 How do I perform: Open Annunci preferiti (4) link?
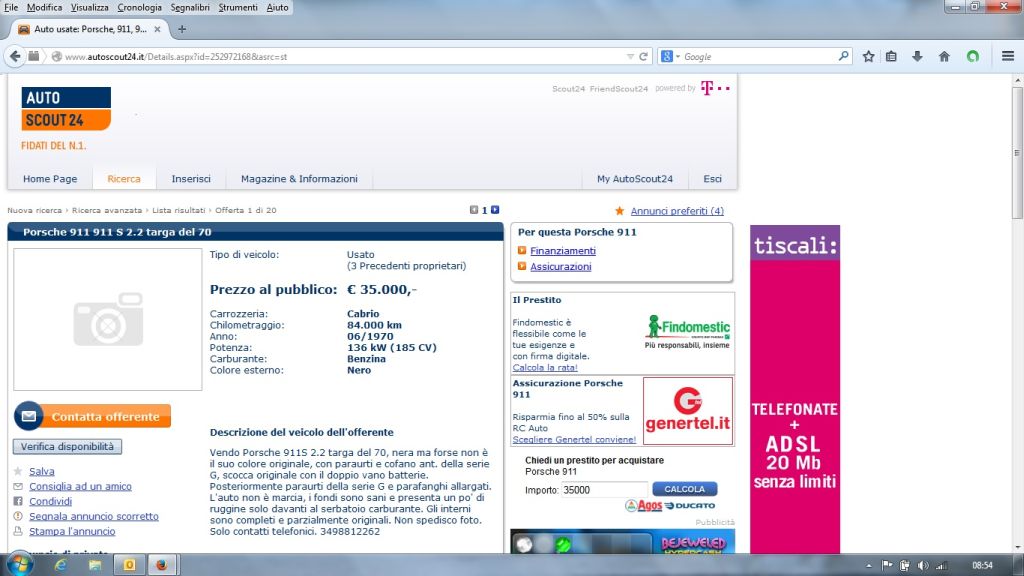677,211
